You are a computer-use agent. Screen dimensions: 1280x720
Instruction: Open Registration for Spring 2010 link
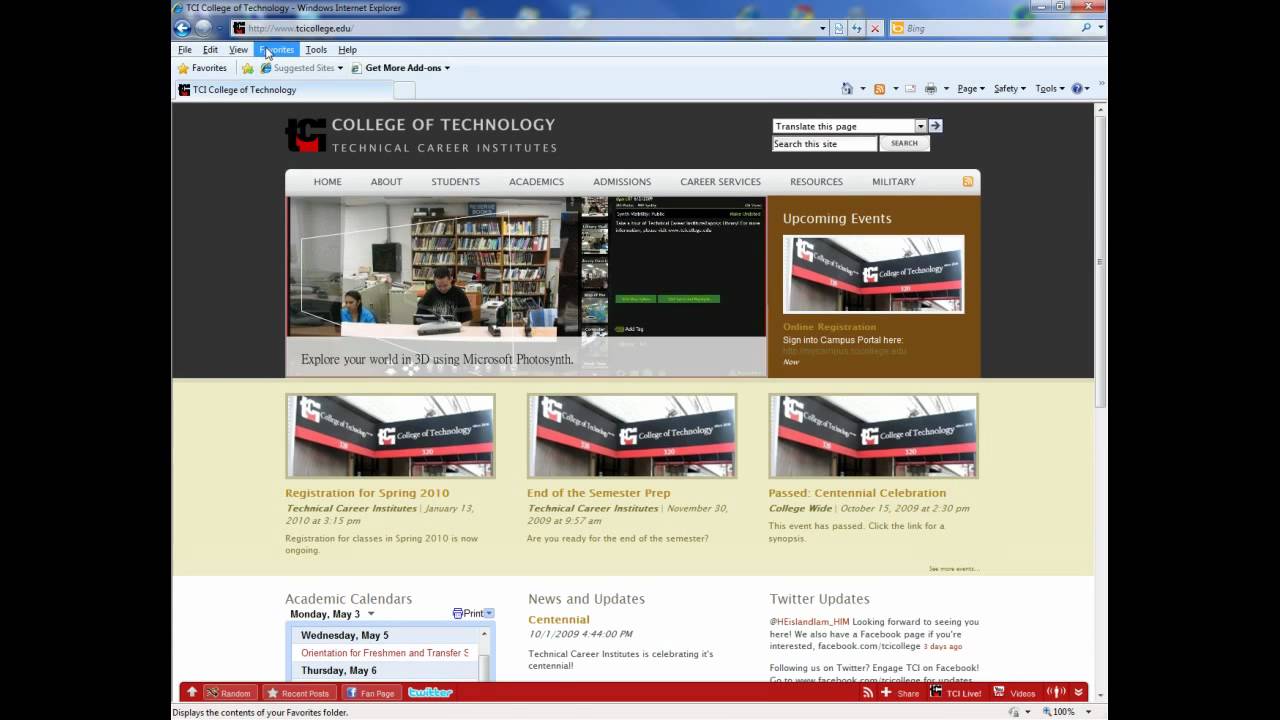367,493
